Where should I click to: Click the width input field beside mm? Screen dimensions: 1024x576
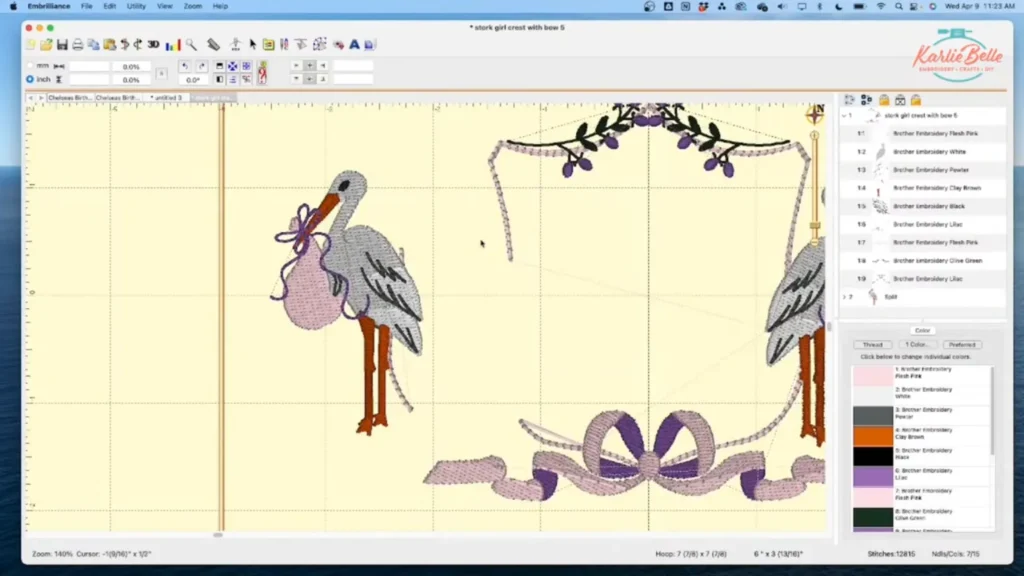pyautogui.click(x=89, y=66)
